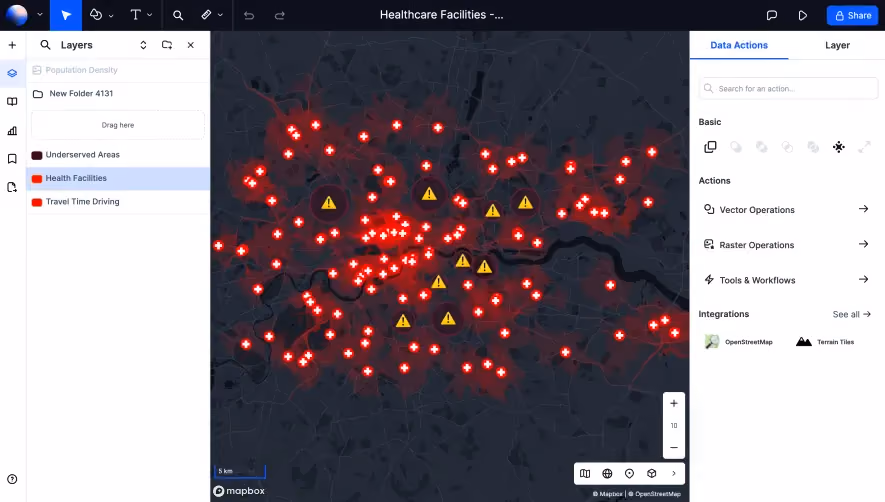Screen dimensions: 885x502
Task: Undo the last action
Action: point(249,15)
